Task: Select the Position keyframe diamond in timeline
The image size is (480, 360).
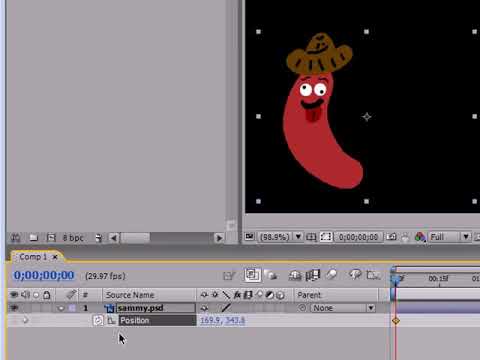Action: coord(396,321)
